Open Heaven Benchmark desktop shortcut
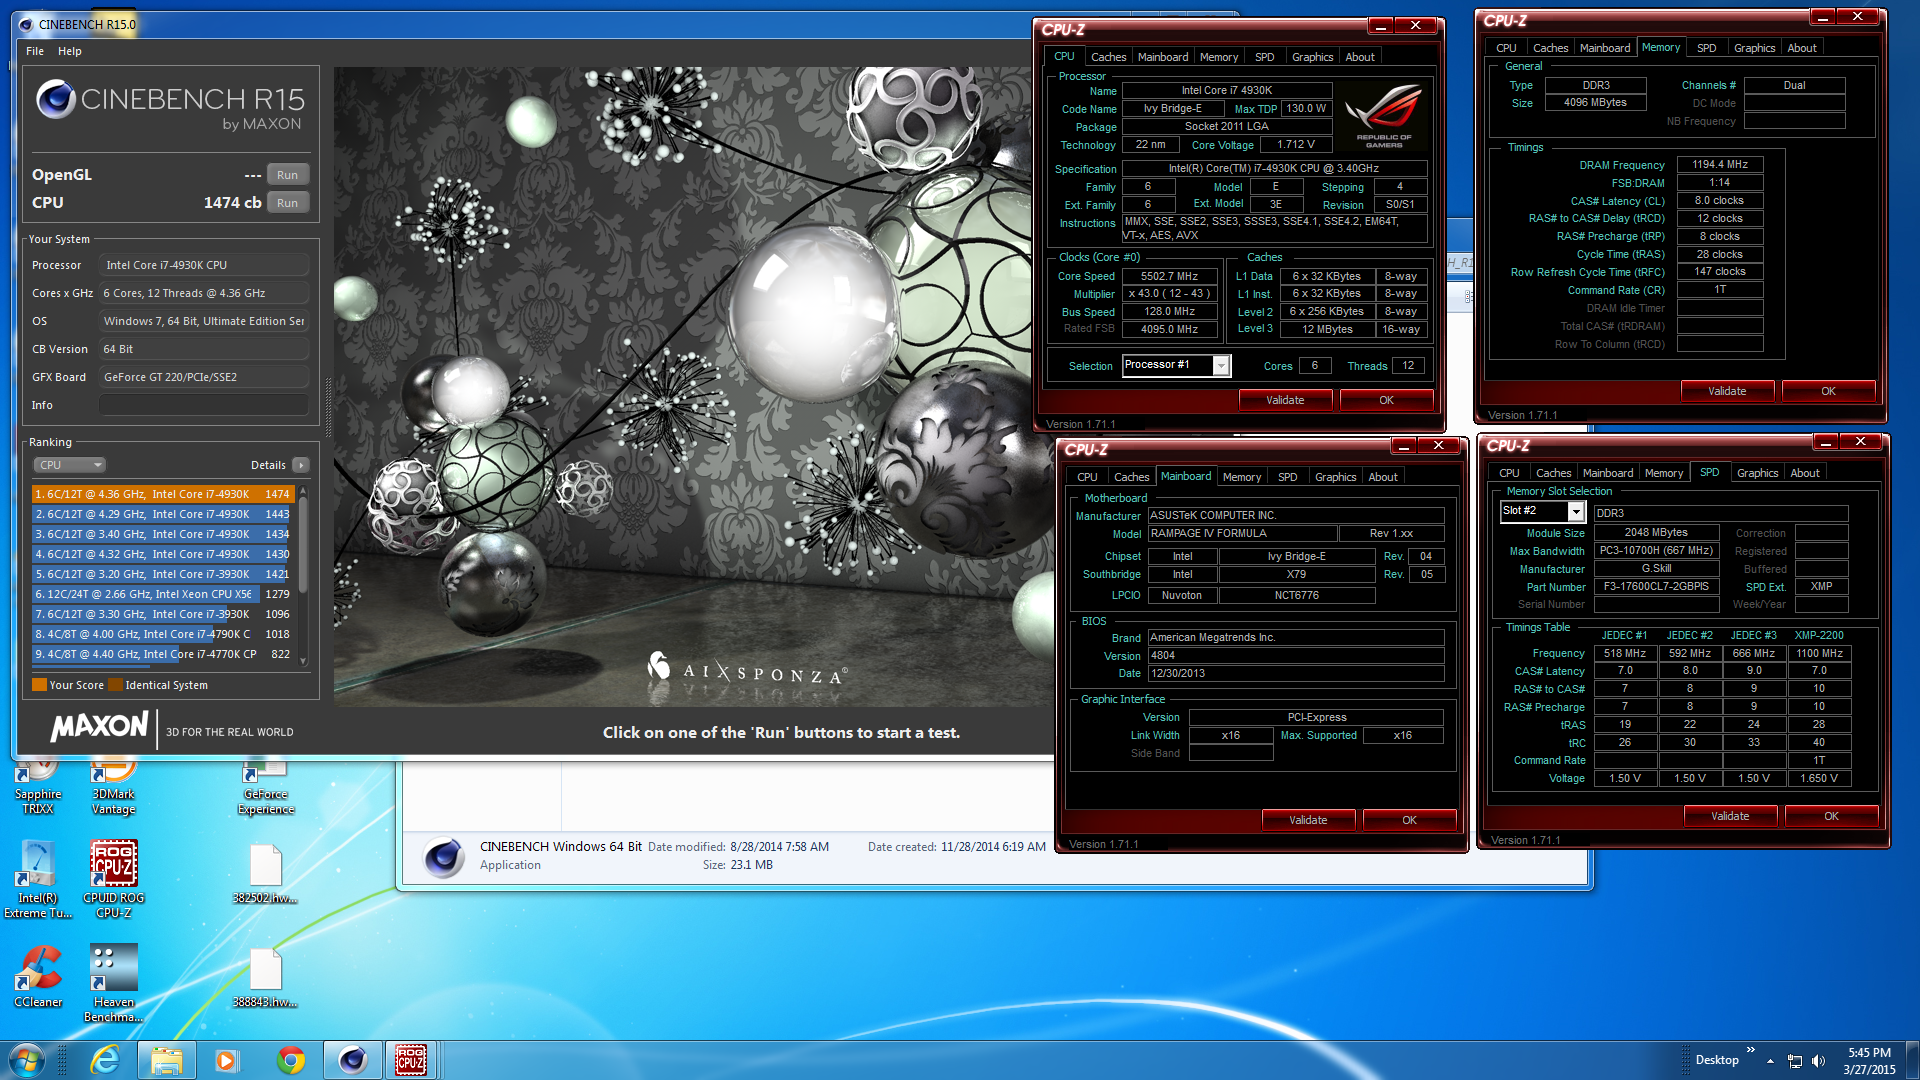 (114, 984)
